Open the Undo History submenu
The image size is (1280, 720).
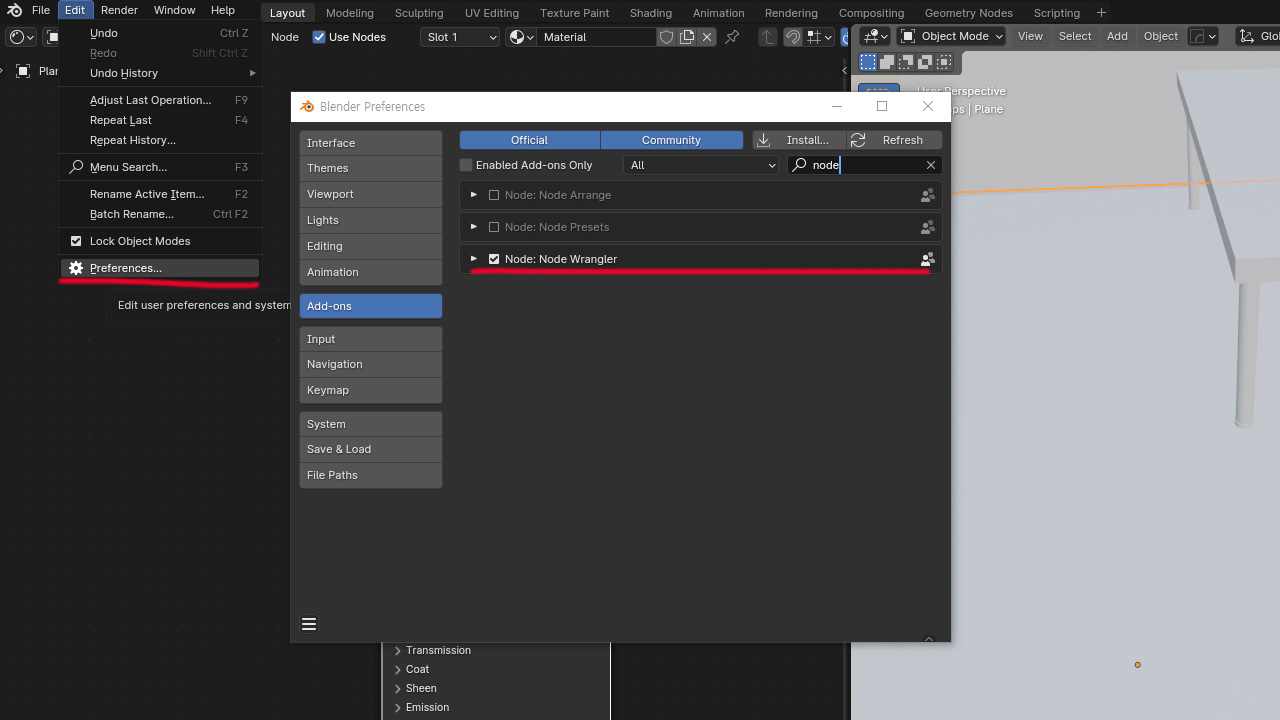coord(160,73)
